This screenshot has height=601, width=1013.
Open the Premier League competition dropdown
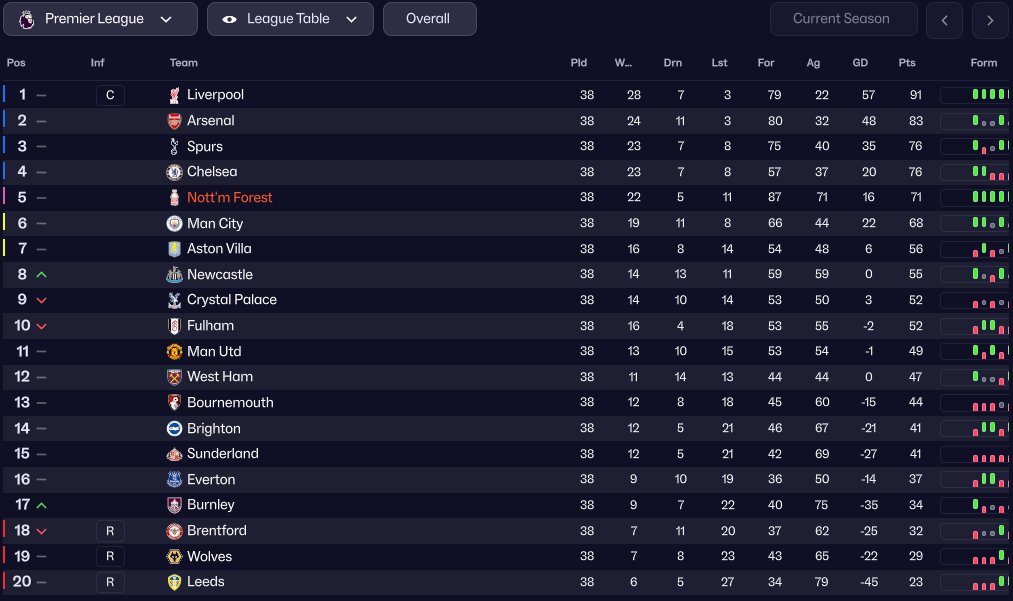(x=100, y=19)
